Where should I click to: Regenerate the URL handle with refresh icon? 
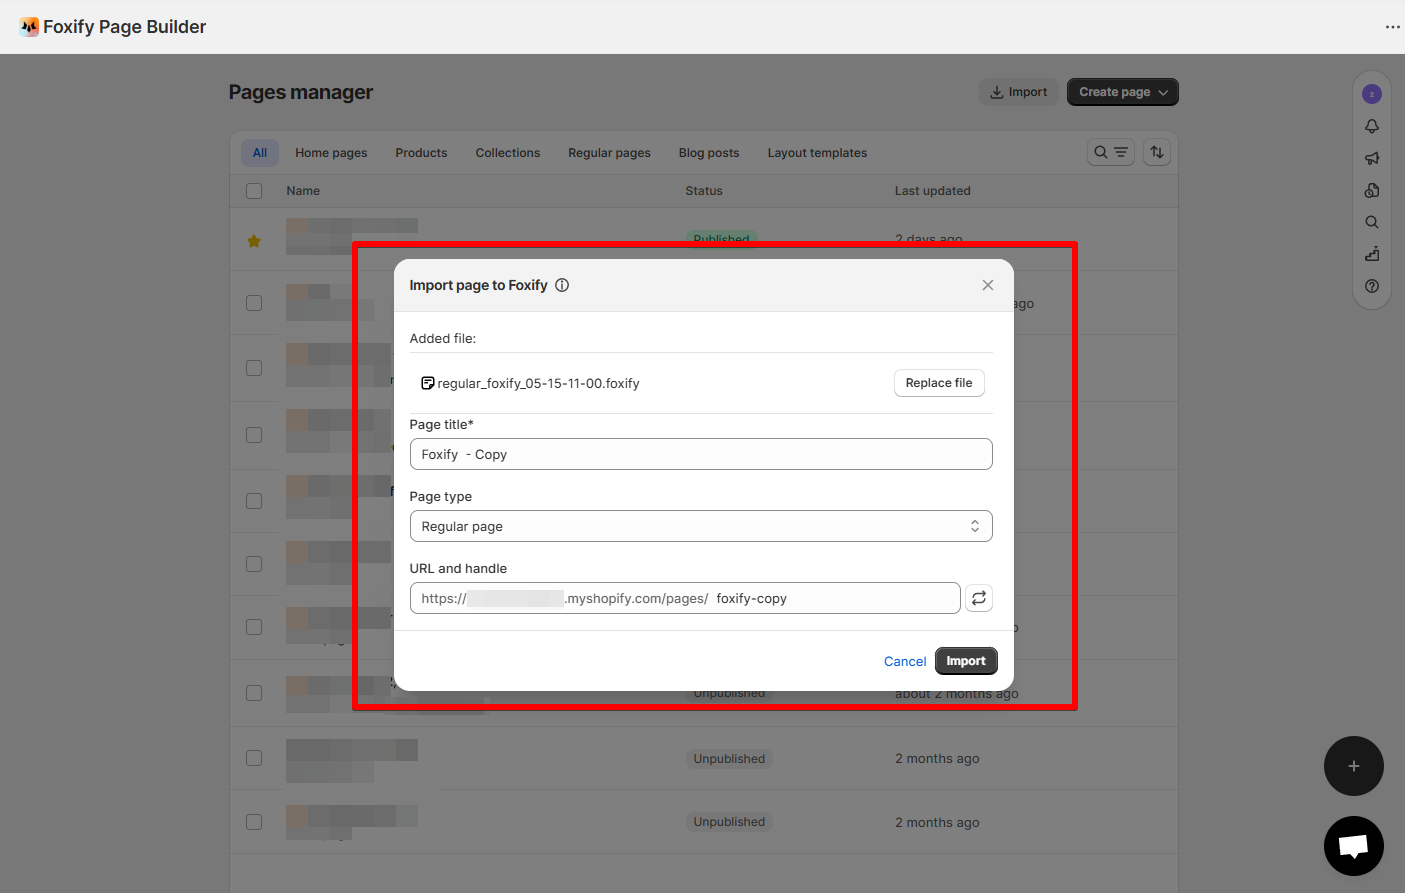pyautogui.click(x=979, y=598)
